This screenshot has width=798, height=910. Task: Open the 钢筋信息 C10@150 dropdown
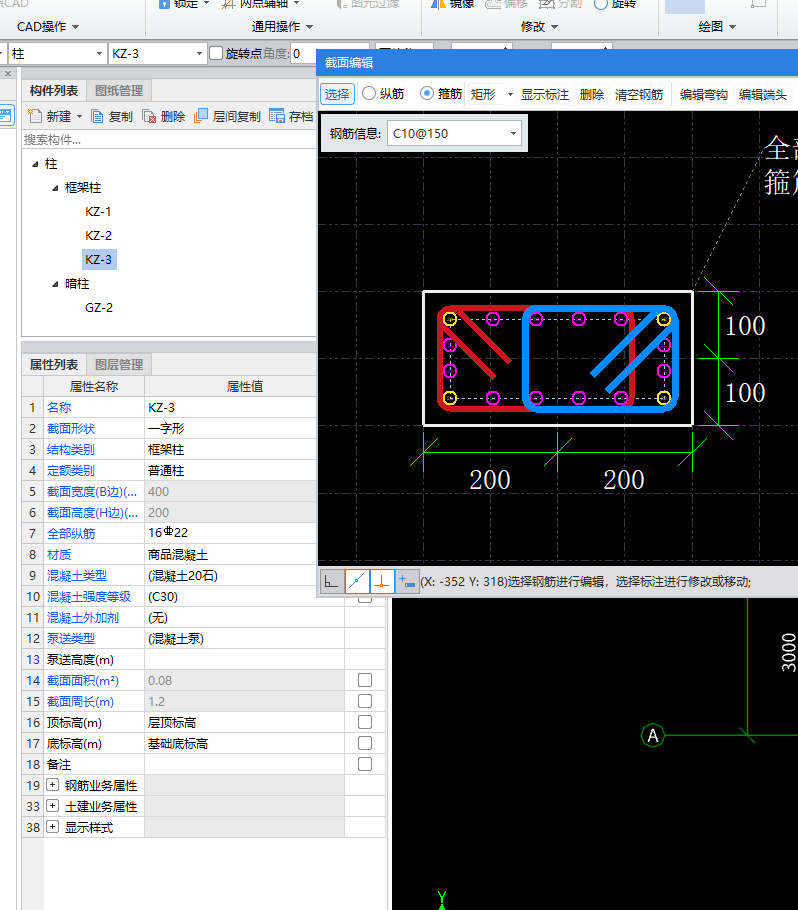pyautogui.click(x=513, y=133)
